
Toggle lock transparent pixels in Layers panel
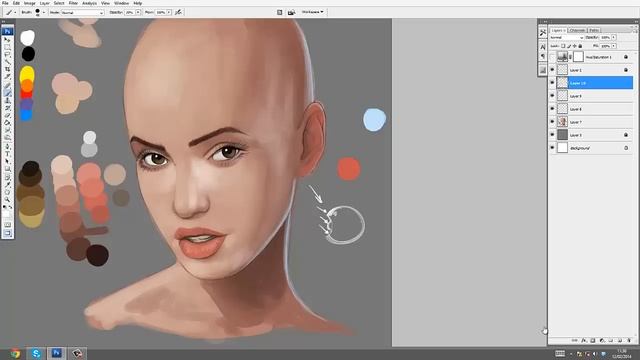563,46
